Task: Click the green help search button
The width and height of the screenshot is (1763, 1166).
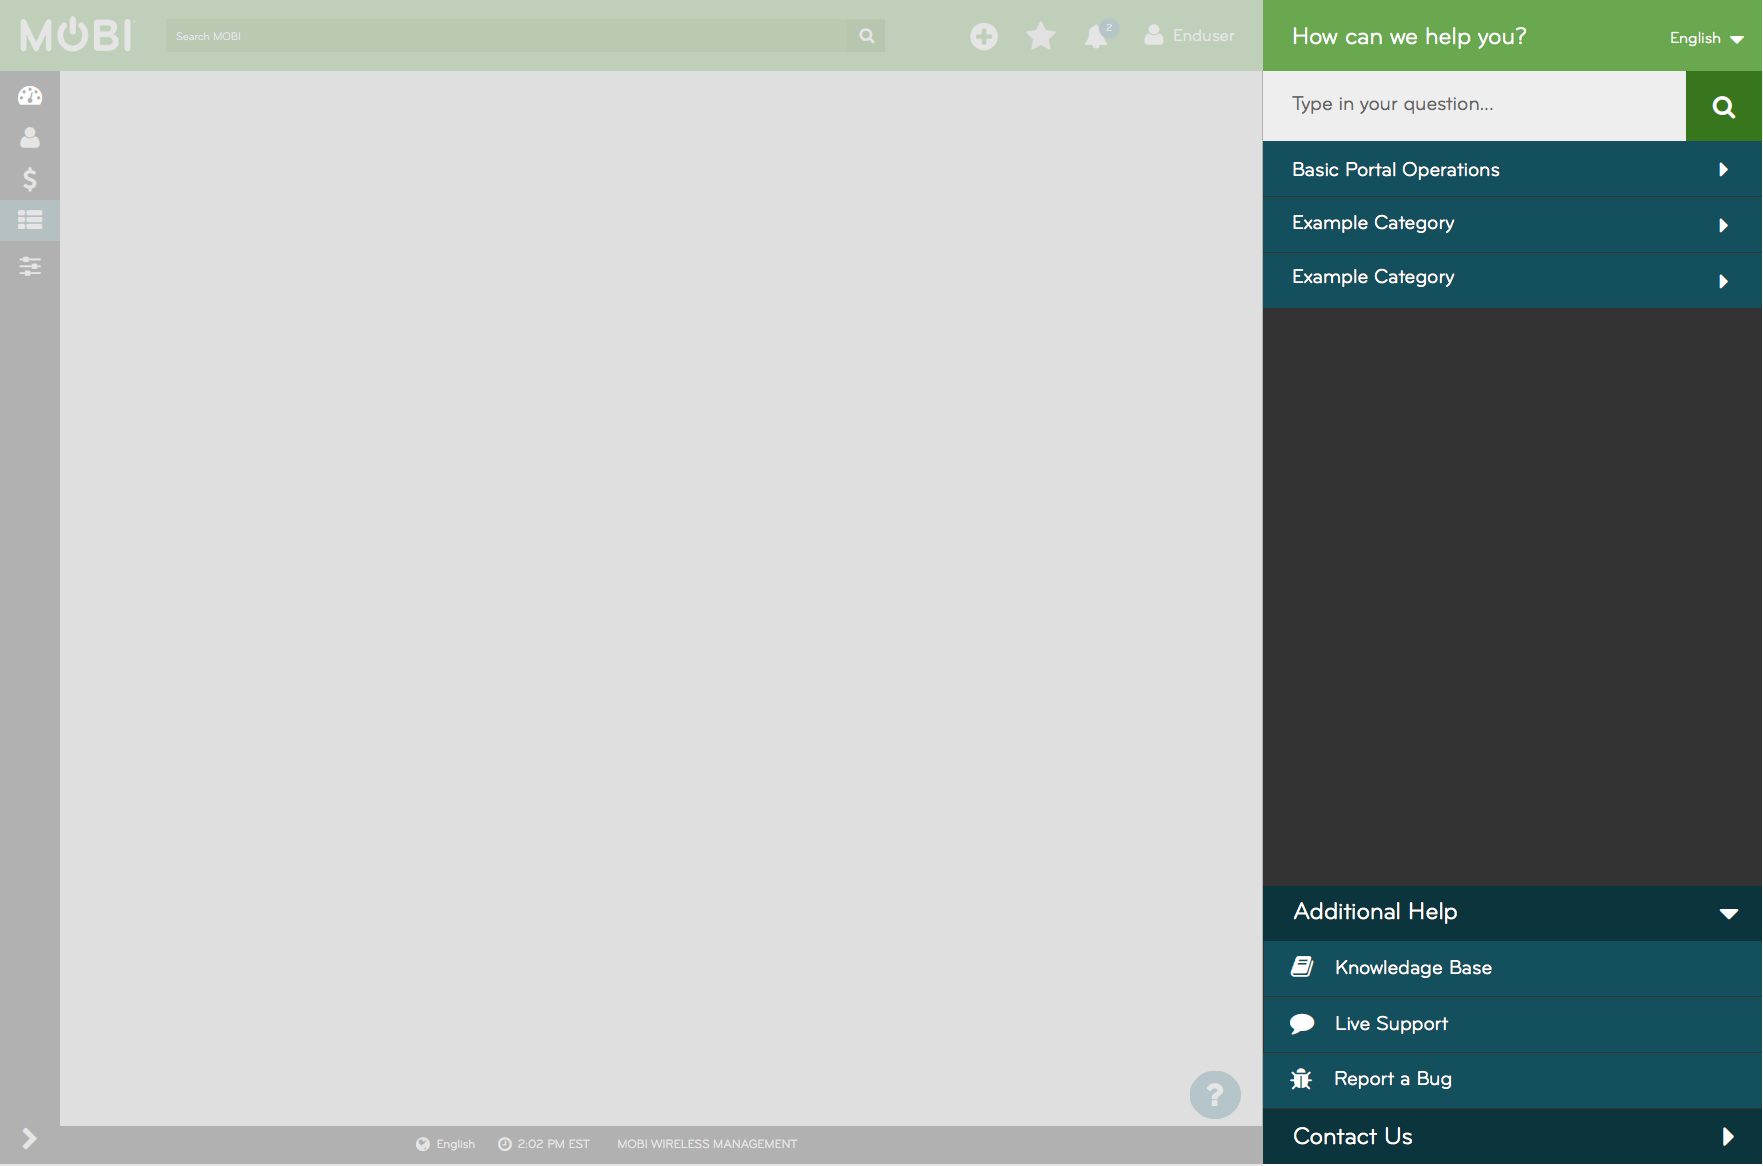Action: coord(1723,106)
